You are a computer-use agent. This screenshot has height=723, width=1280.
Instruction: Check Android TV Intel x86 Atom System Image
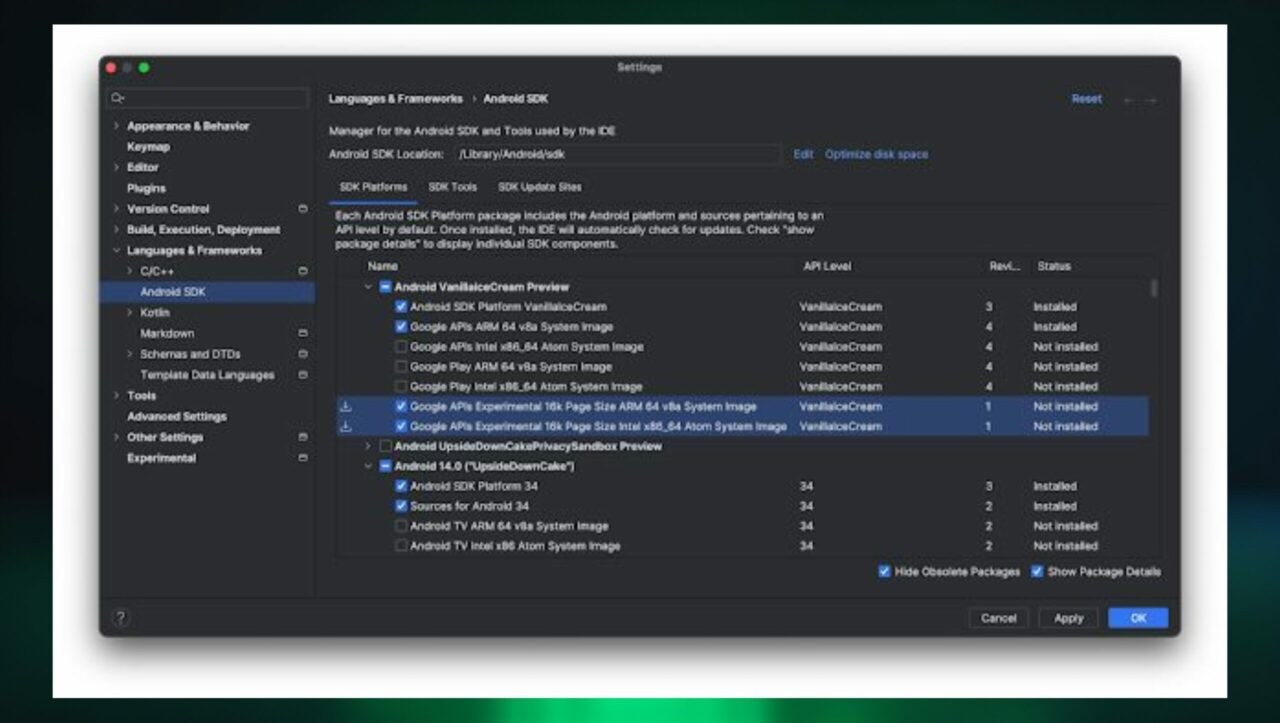tap(401, 546)
